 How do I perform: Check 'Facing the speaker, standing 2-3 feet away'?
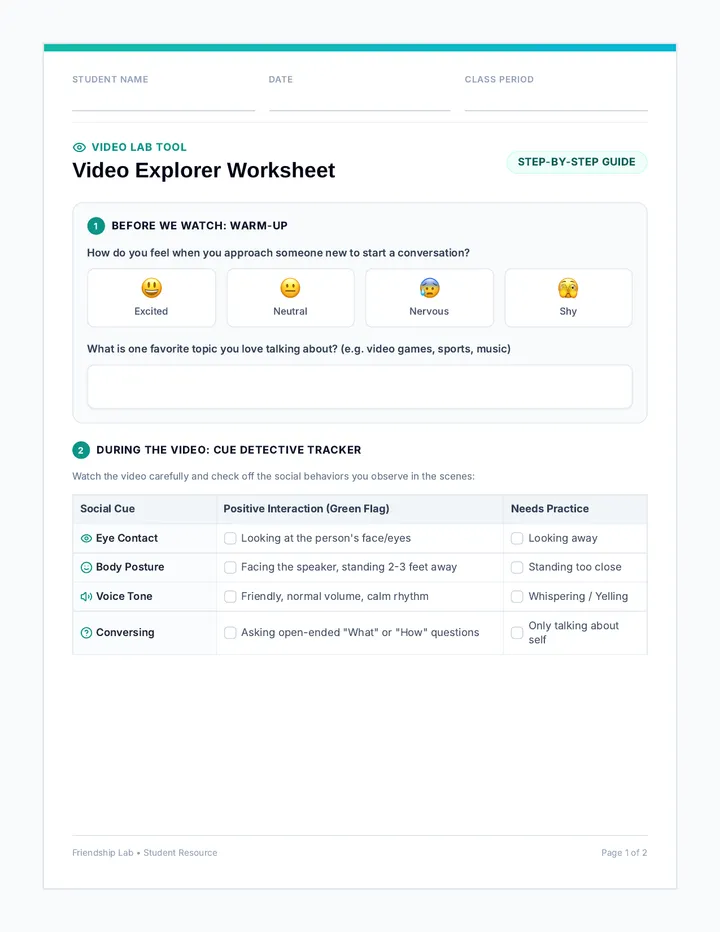tap(230, 567)
